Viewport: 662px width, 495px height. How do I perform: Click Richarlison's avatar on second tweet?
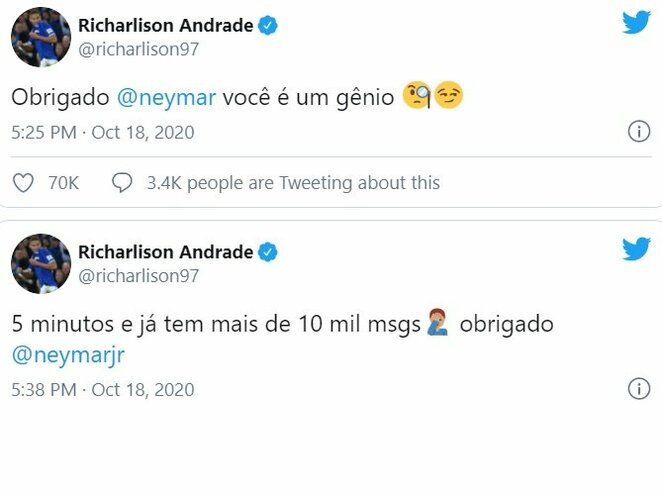click(40, 266)
